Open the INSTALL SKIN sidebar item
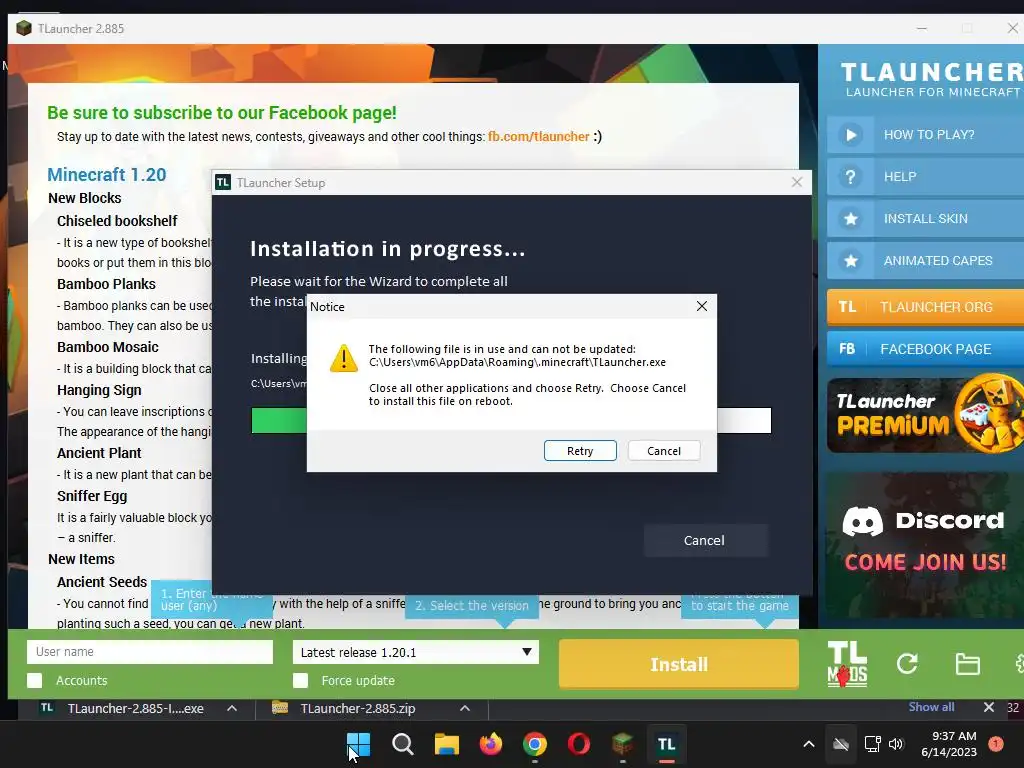The height and width of the screenshot is (768, 1024). click(925, 219)
